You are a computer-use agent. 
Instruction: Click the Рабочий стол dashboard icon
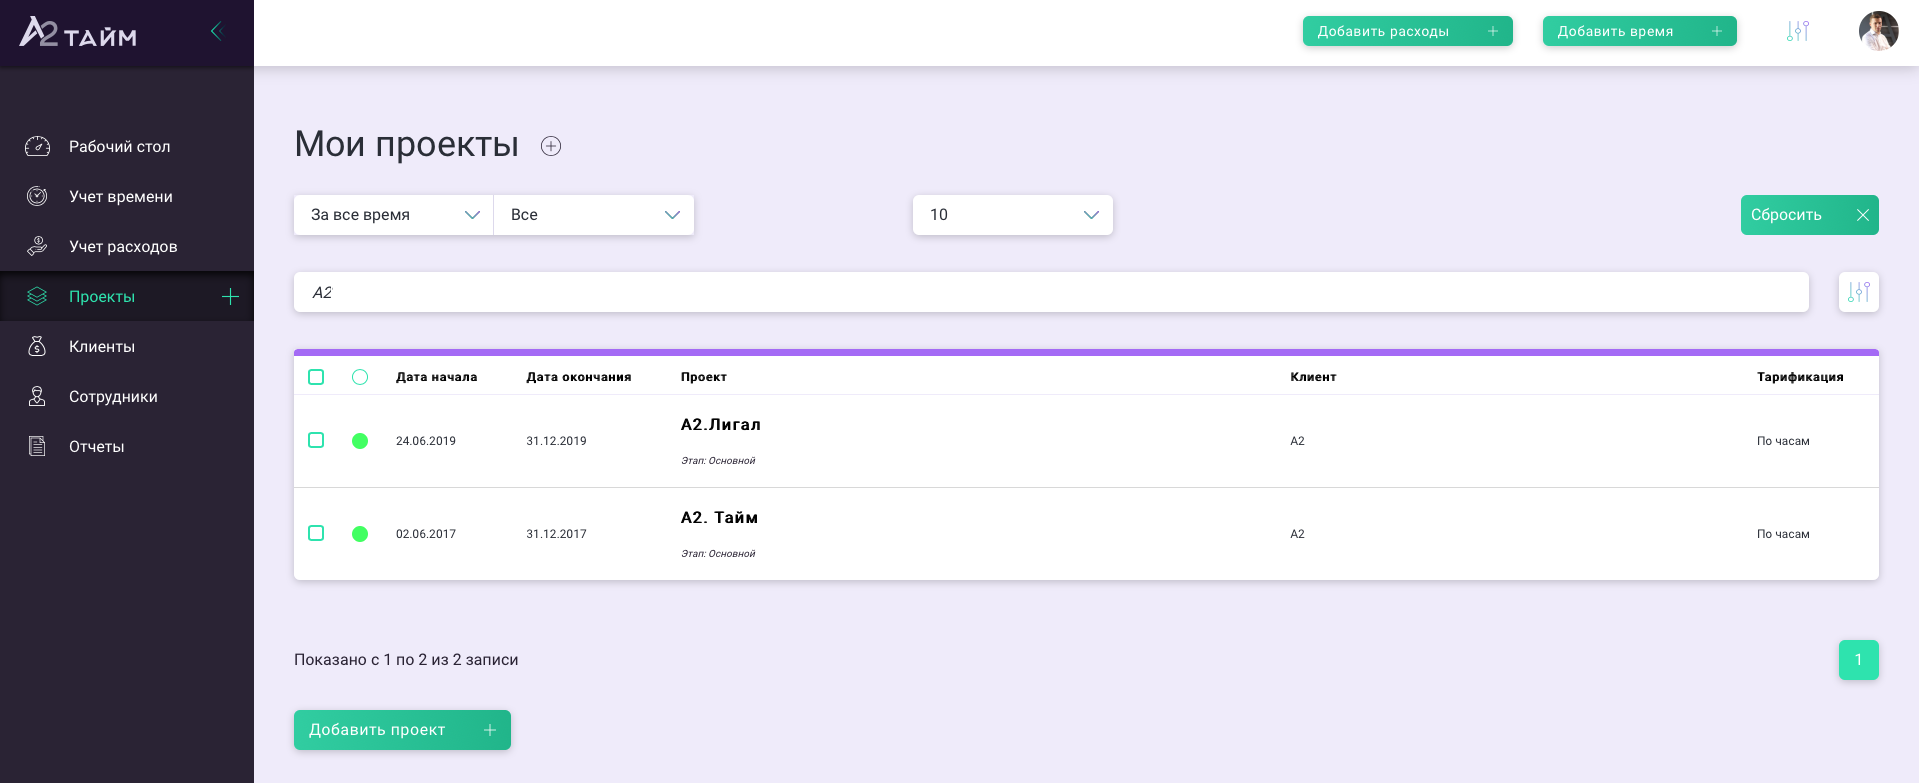(37, 146)
